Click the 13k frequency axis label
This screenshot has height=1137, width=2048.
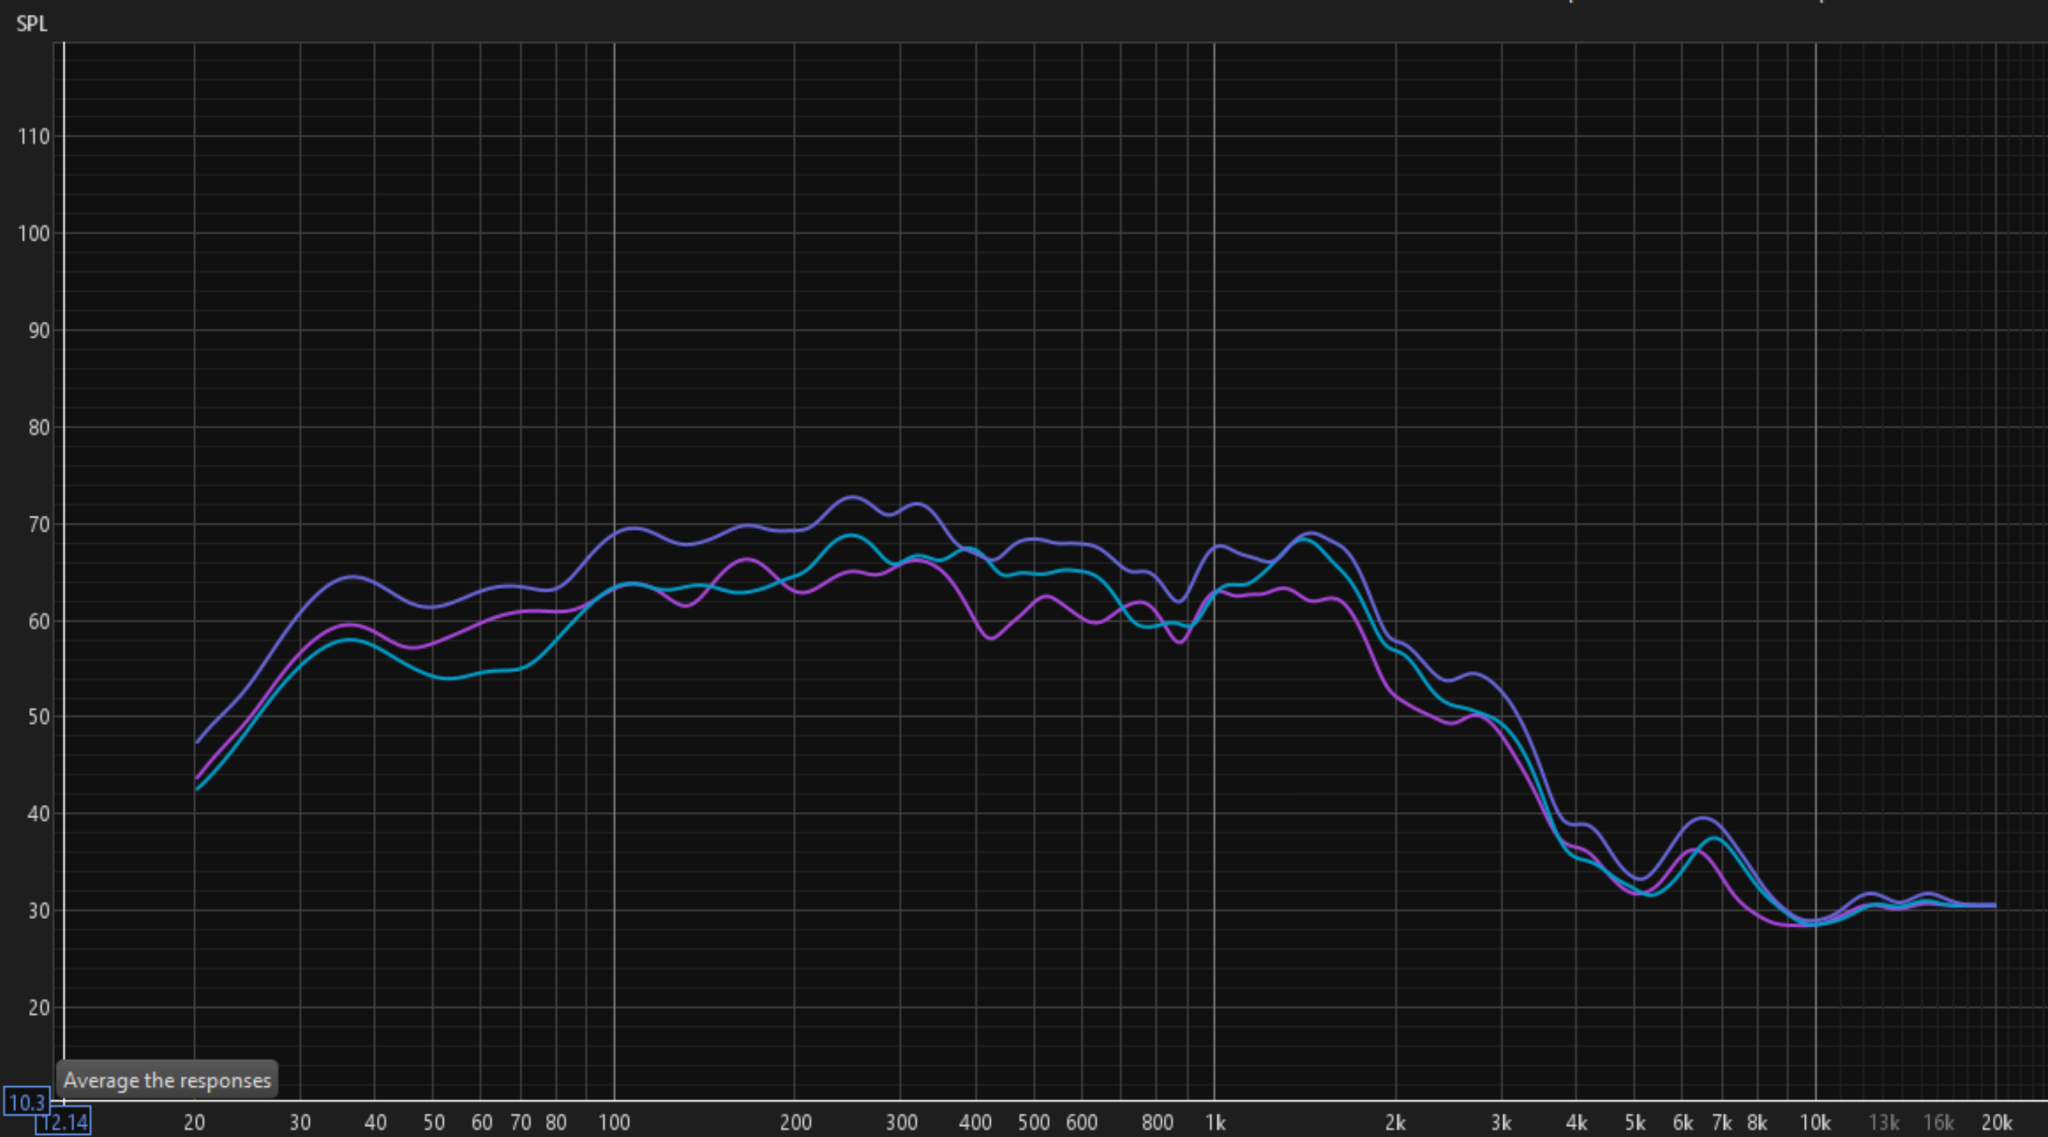click(x=1884, y=1122)
